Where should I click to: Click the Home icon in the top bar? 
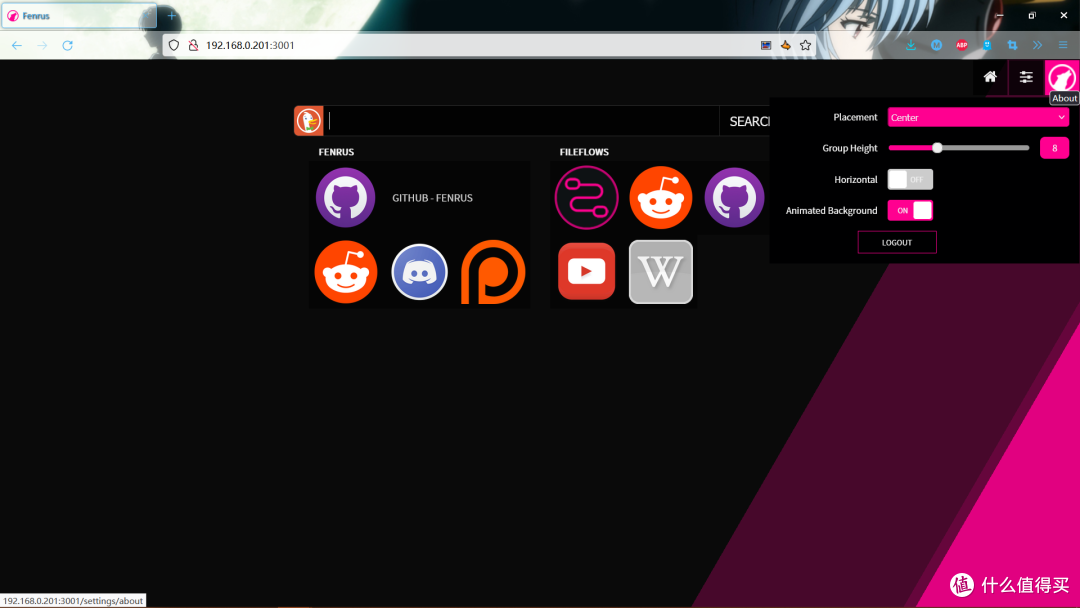coord(989,77)
